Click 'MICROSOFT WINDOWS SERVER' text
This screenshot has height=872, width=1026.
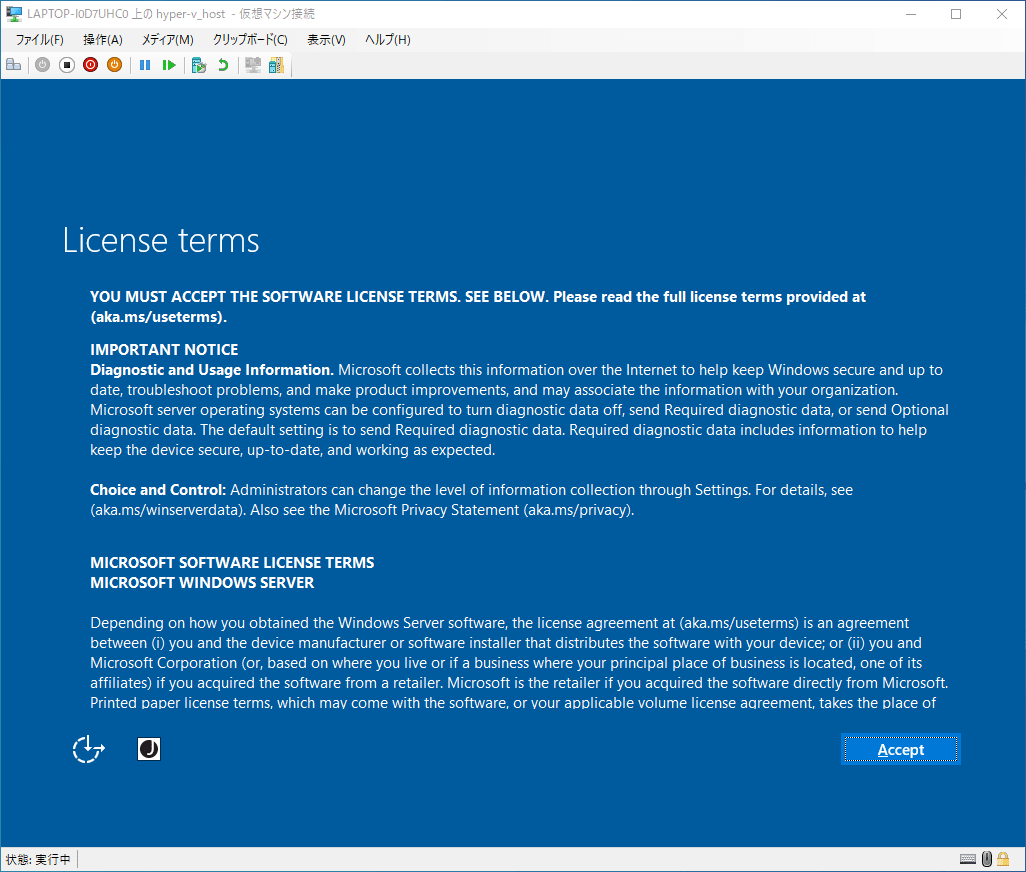[x=202, y=582]
